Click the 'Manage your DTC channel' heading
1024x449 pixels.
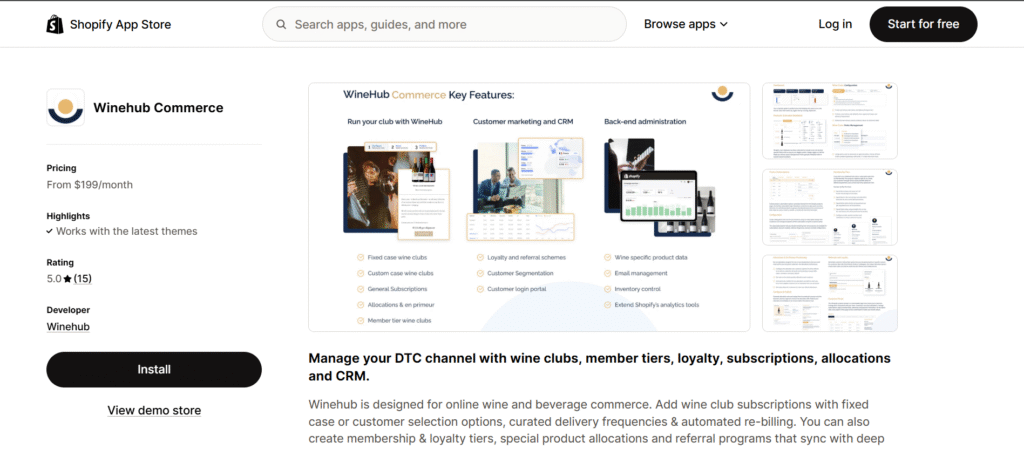[600, 367]
